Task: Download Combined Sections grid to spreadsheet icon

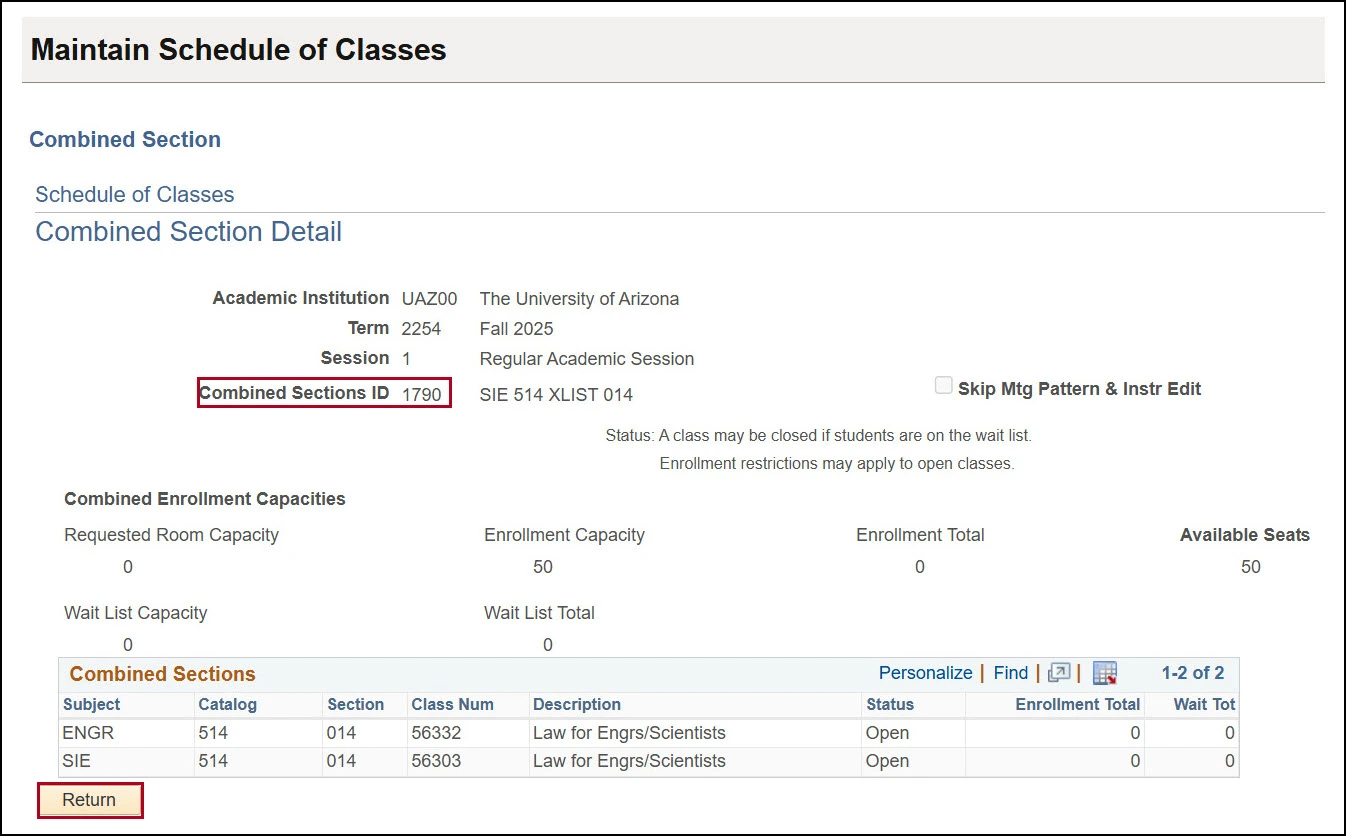Action: [x=1104, y=673]
